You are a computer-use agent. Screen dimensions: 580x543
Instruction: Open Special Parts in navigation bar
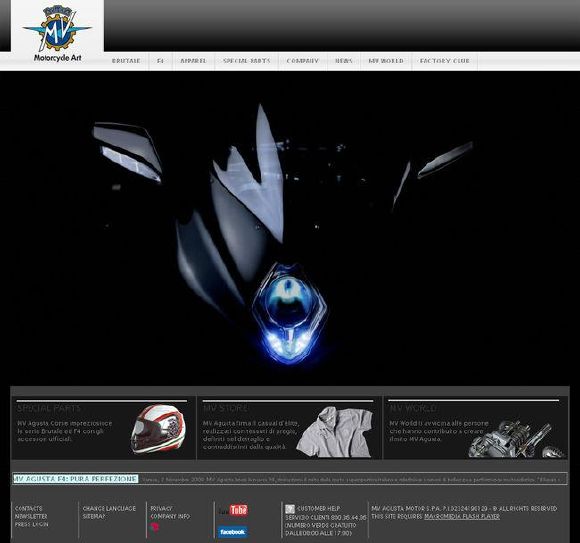click(247, 61)
